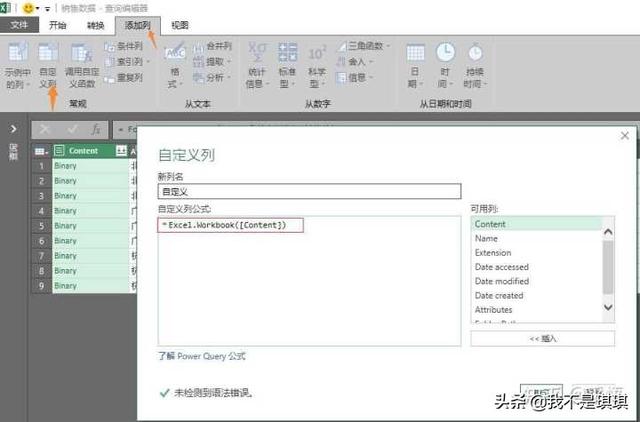640x422 pixels.
Task: Expand the queries pane with the chevron
Action: pos(13,129)
